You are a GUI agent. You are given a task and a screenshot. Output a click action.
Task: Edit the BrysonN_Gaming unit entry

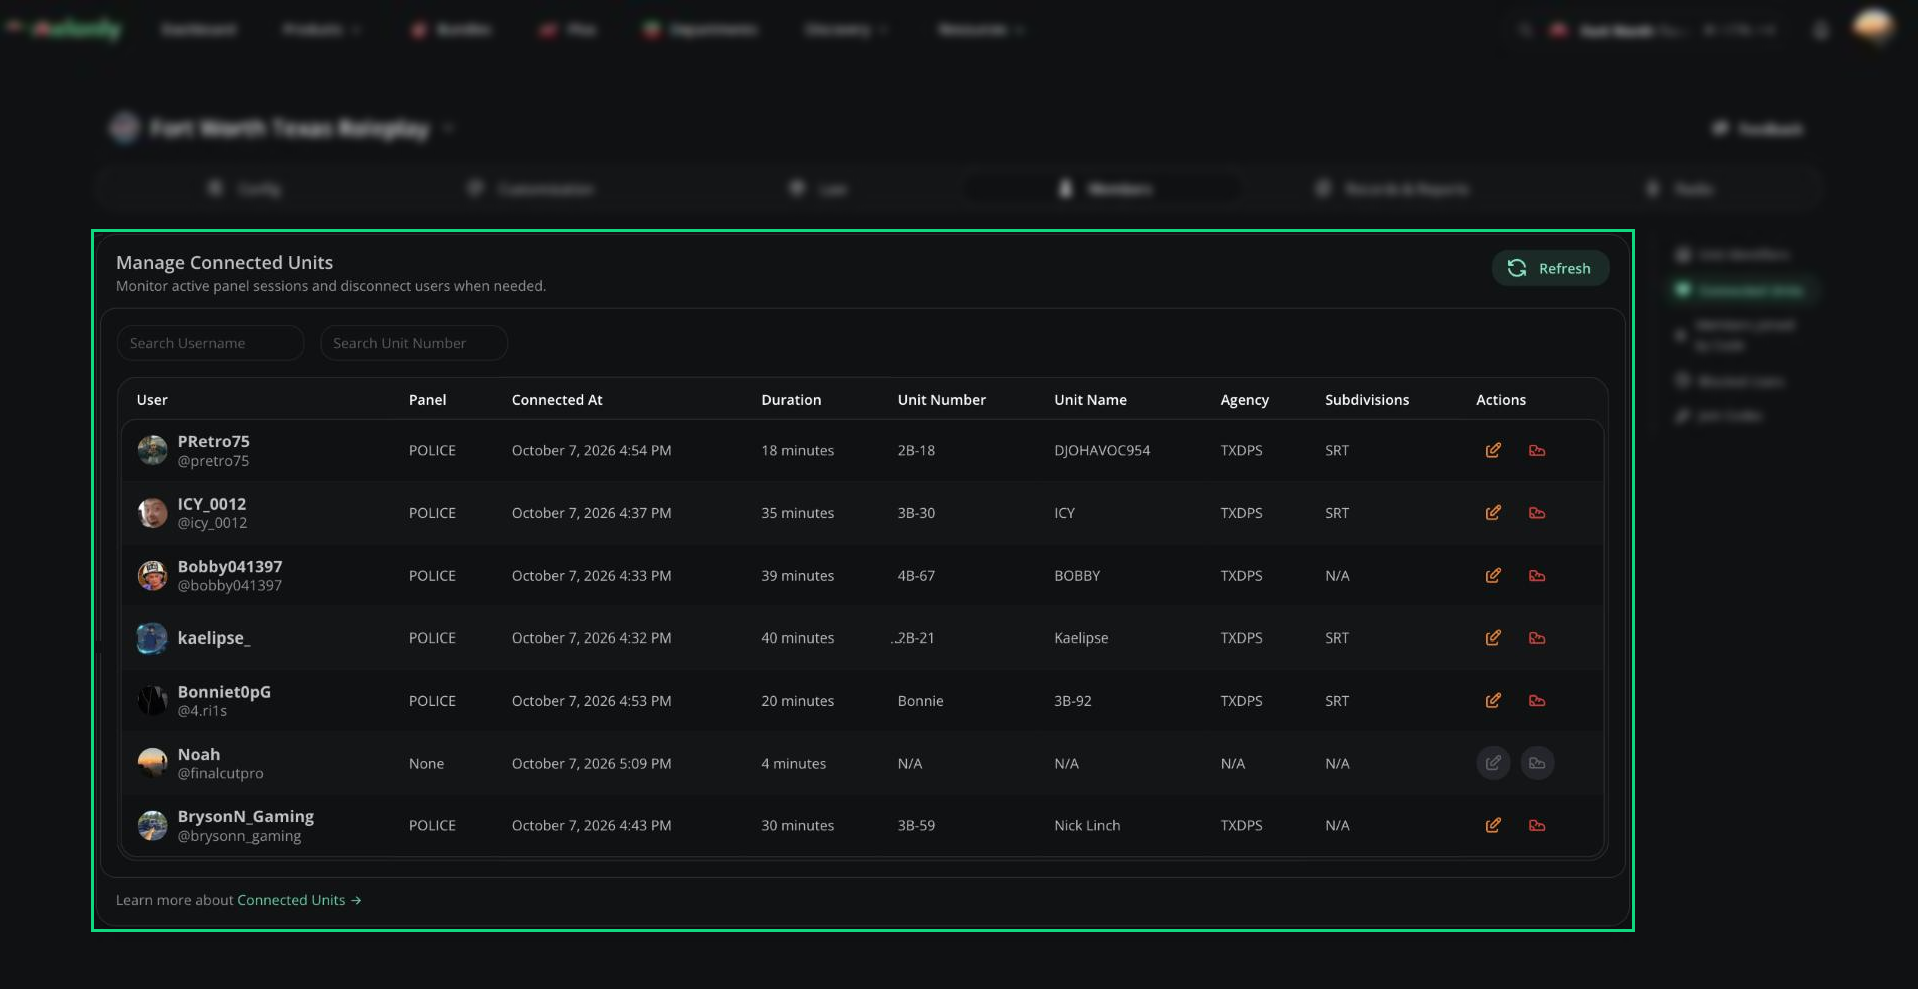[1493, 825]
